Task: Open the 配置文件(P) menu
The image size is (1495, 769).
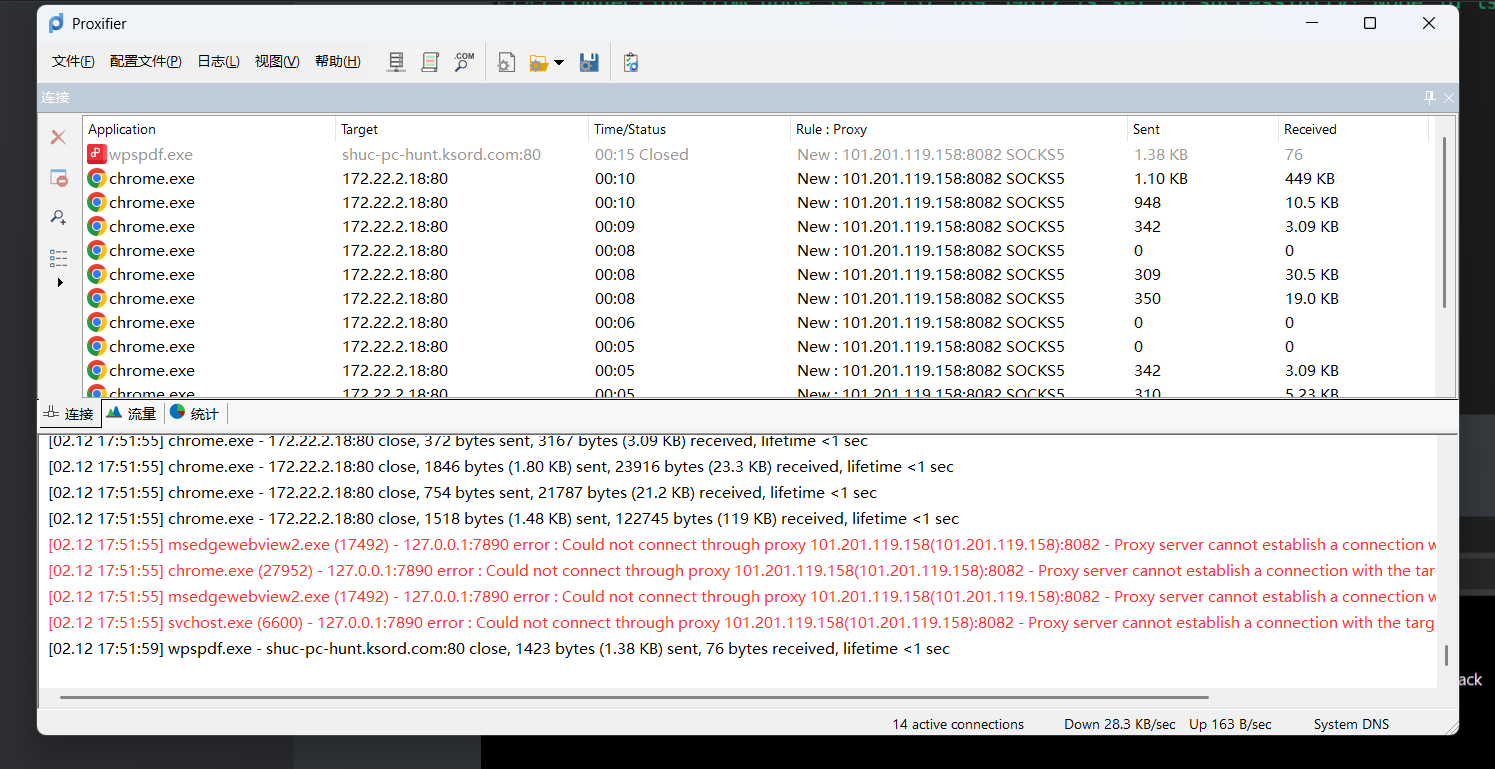Action: (x=146, y=62)
